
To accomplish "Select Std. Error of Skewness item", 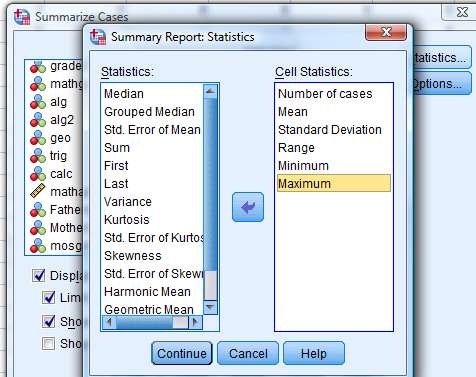I will tap(153, 274).
